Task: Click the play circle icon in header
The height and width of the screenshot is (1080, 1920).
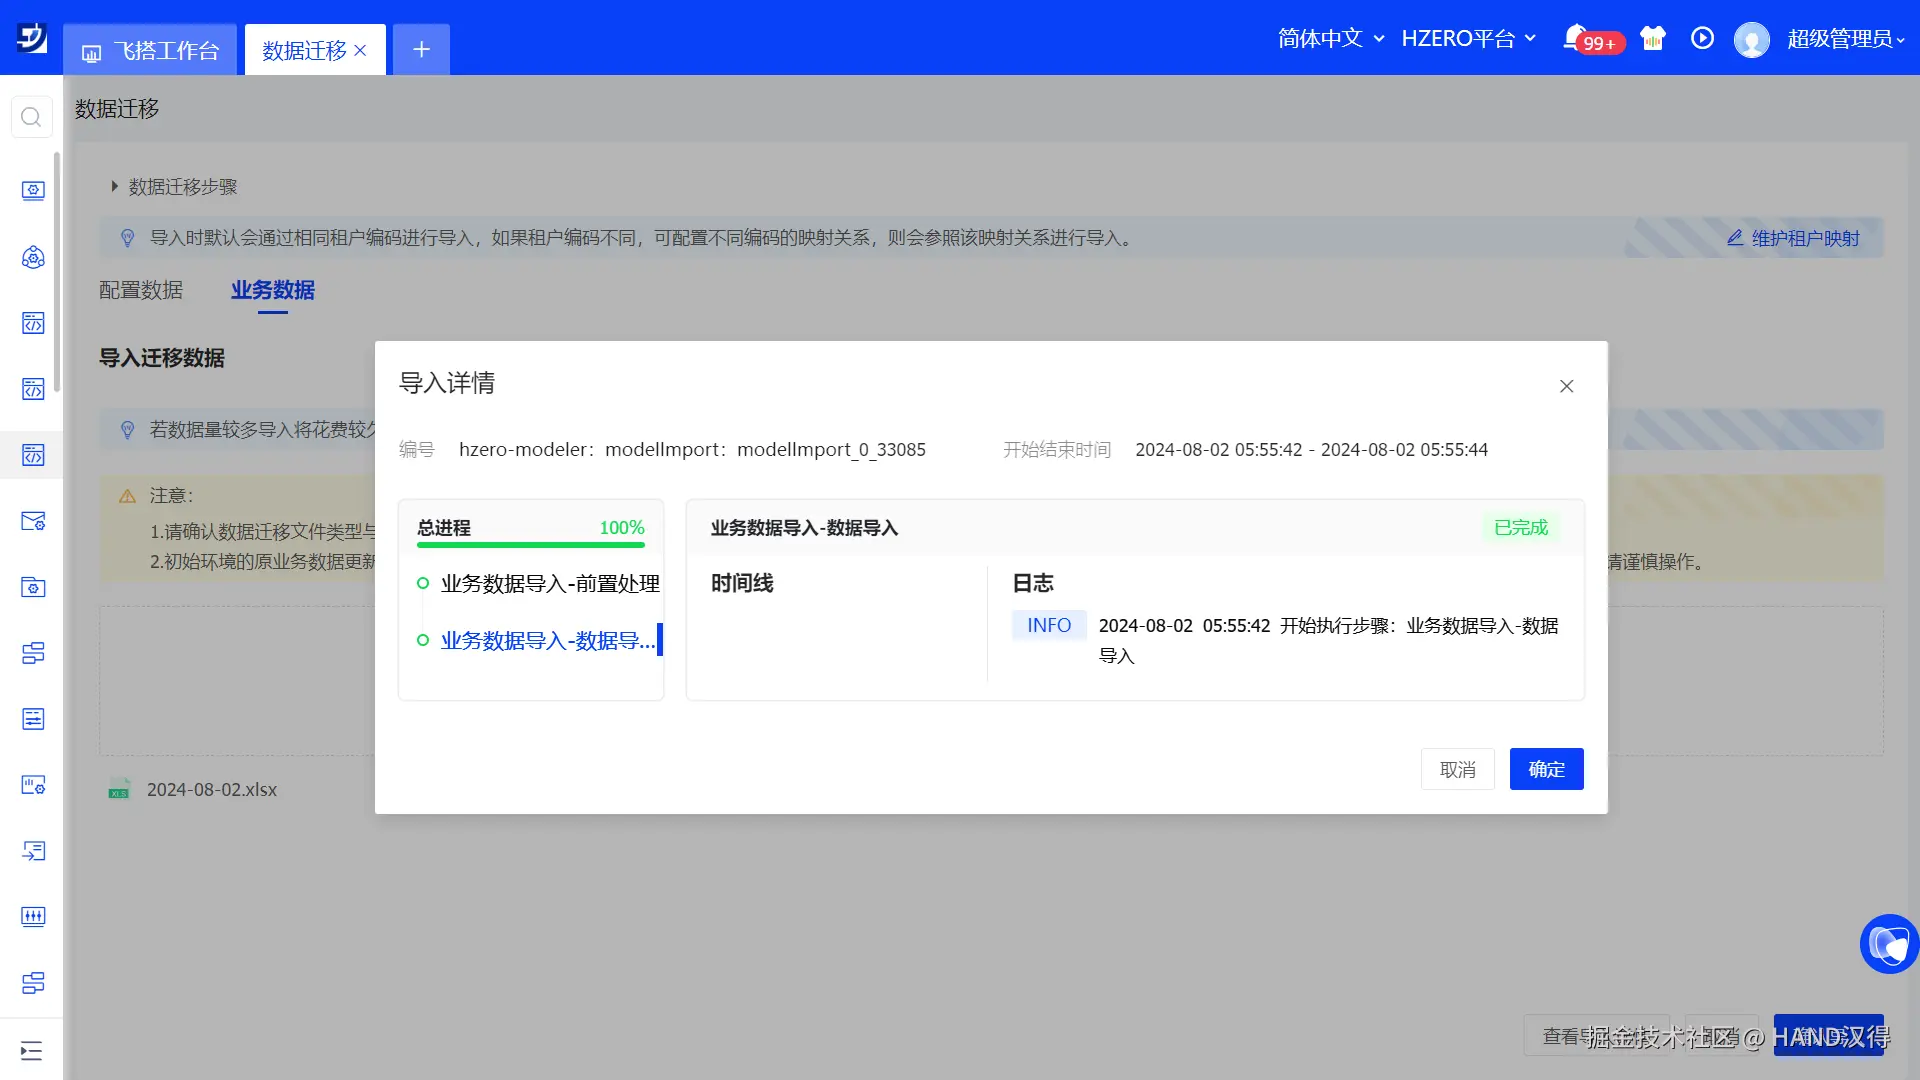Action: click(1702, 38)
